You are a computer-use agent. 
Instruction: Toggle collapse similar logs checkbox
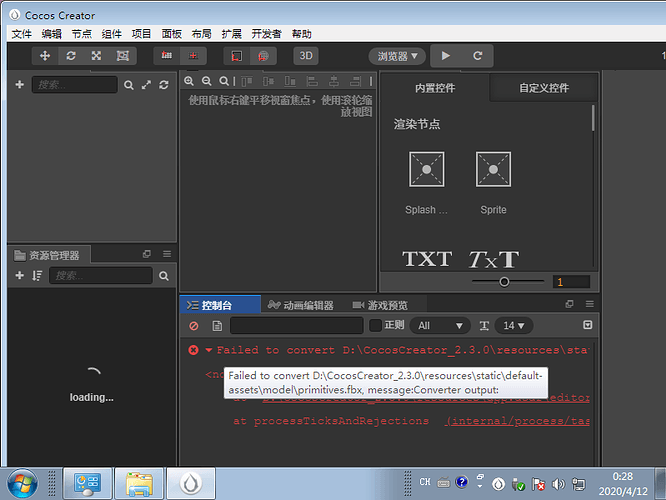587,325
